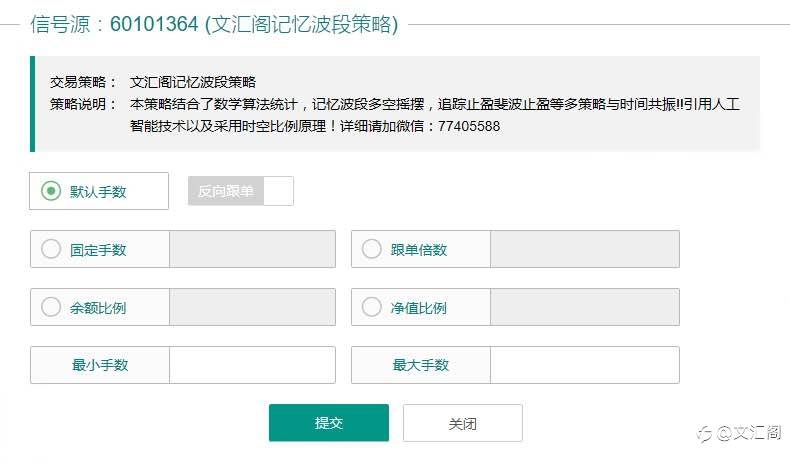Image resolution: width=790 pixels, height=465 pixels.
Task: Choose the 净值比例 radio option
Action: 371,307
